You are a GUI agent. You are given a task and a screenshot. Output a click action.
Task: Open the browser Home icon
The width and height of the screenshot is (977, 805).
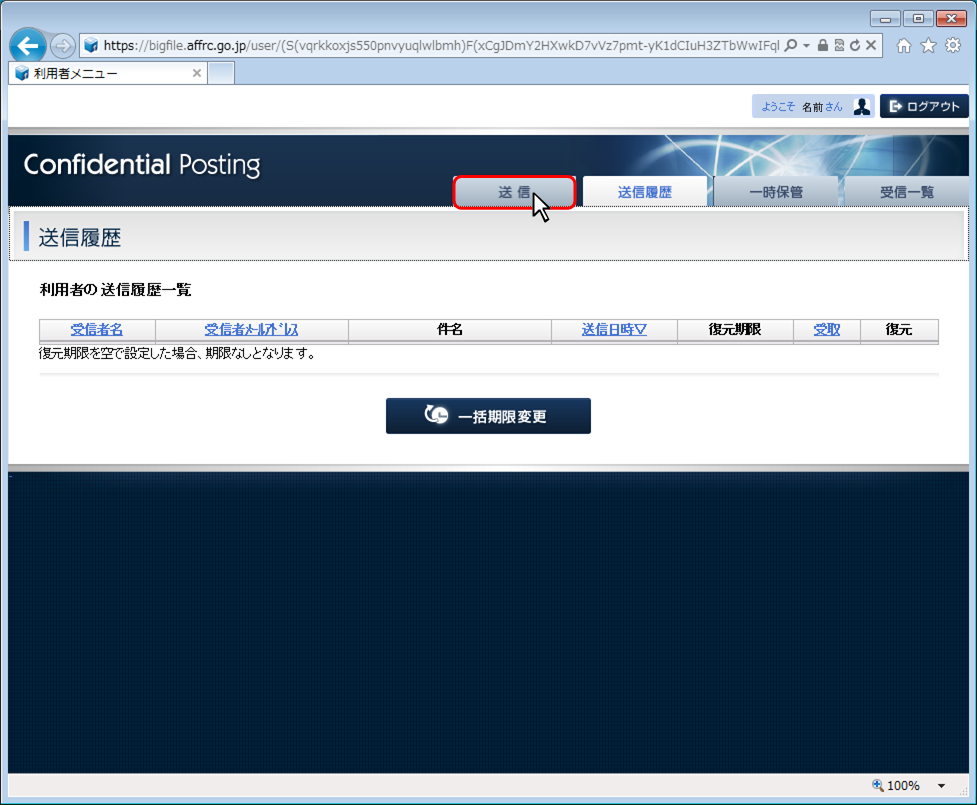[904, 45]
